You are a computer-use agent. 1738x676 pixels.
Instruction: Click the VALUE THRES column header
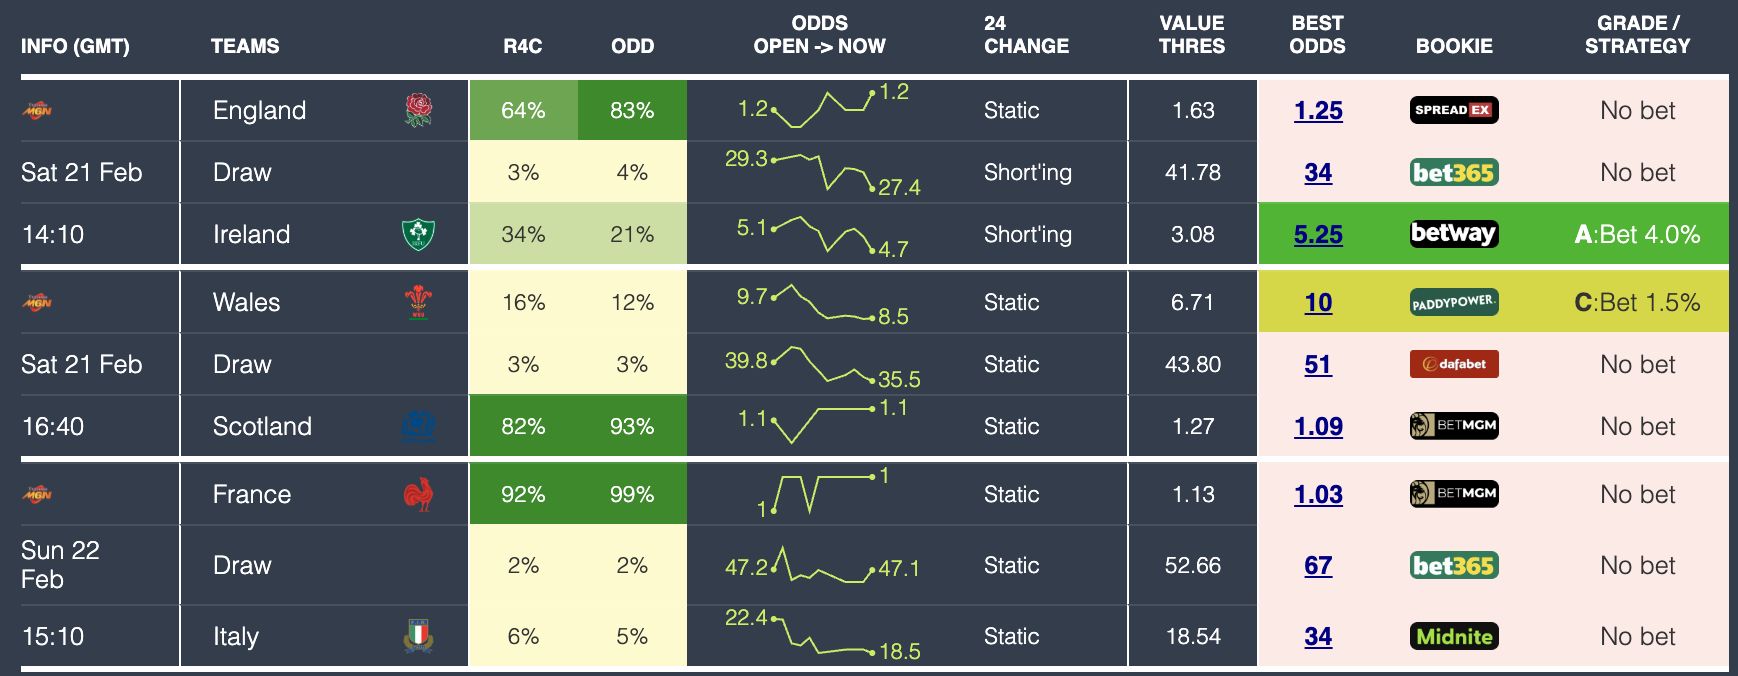[x=1192, y=35]
